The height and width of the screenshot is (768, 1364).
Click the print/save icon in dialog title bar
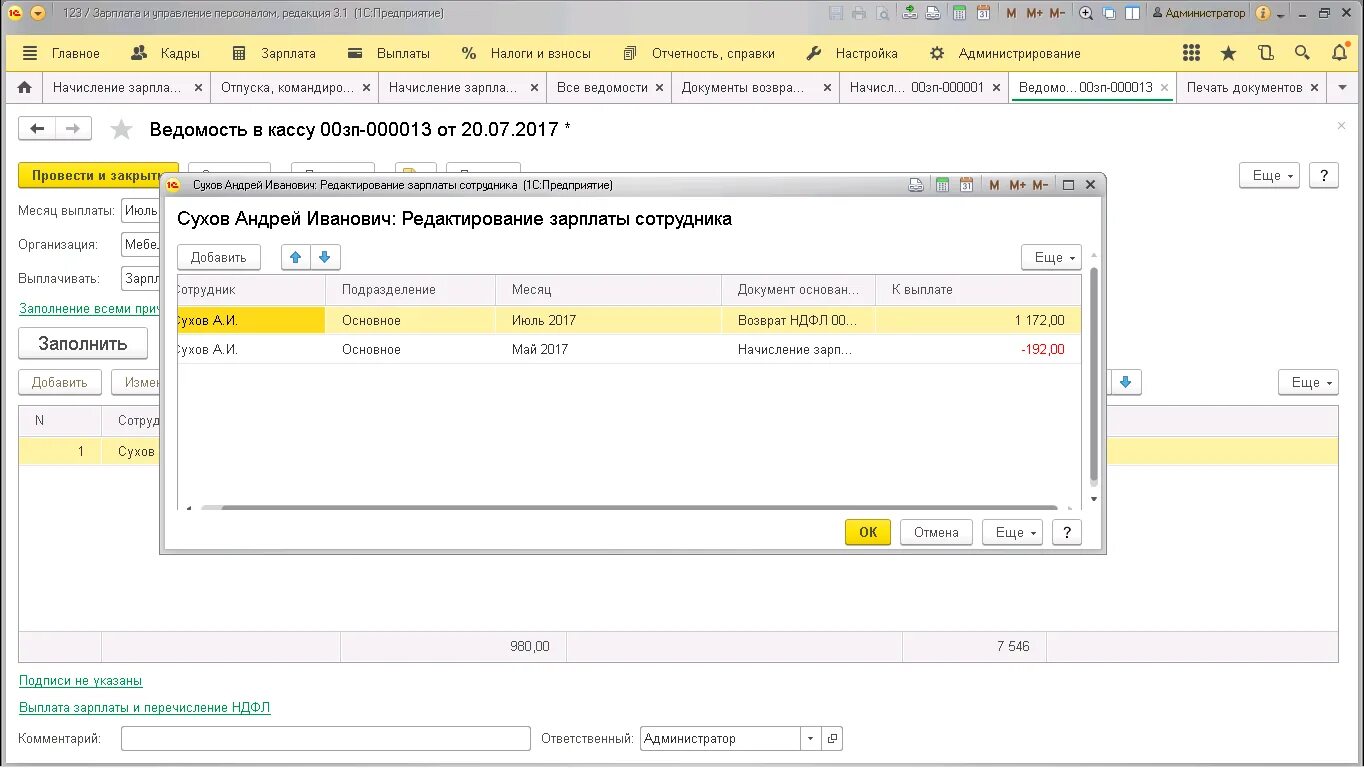916,185
